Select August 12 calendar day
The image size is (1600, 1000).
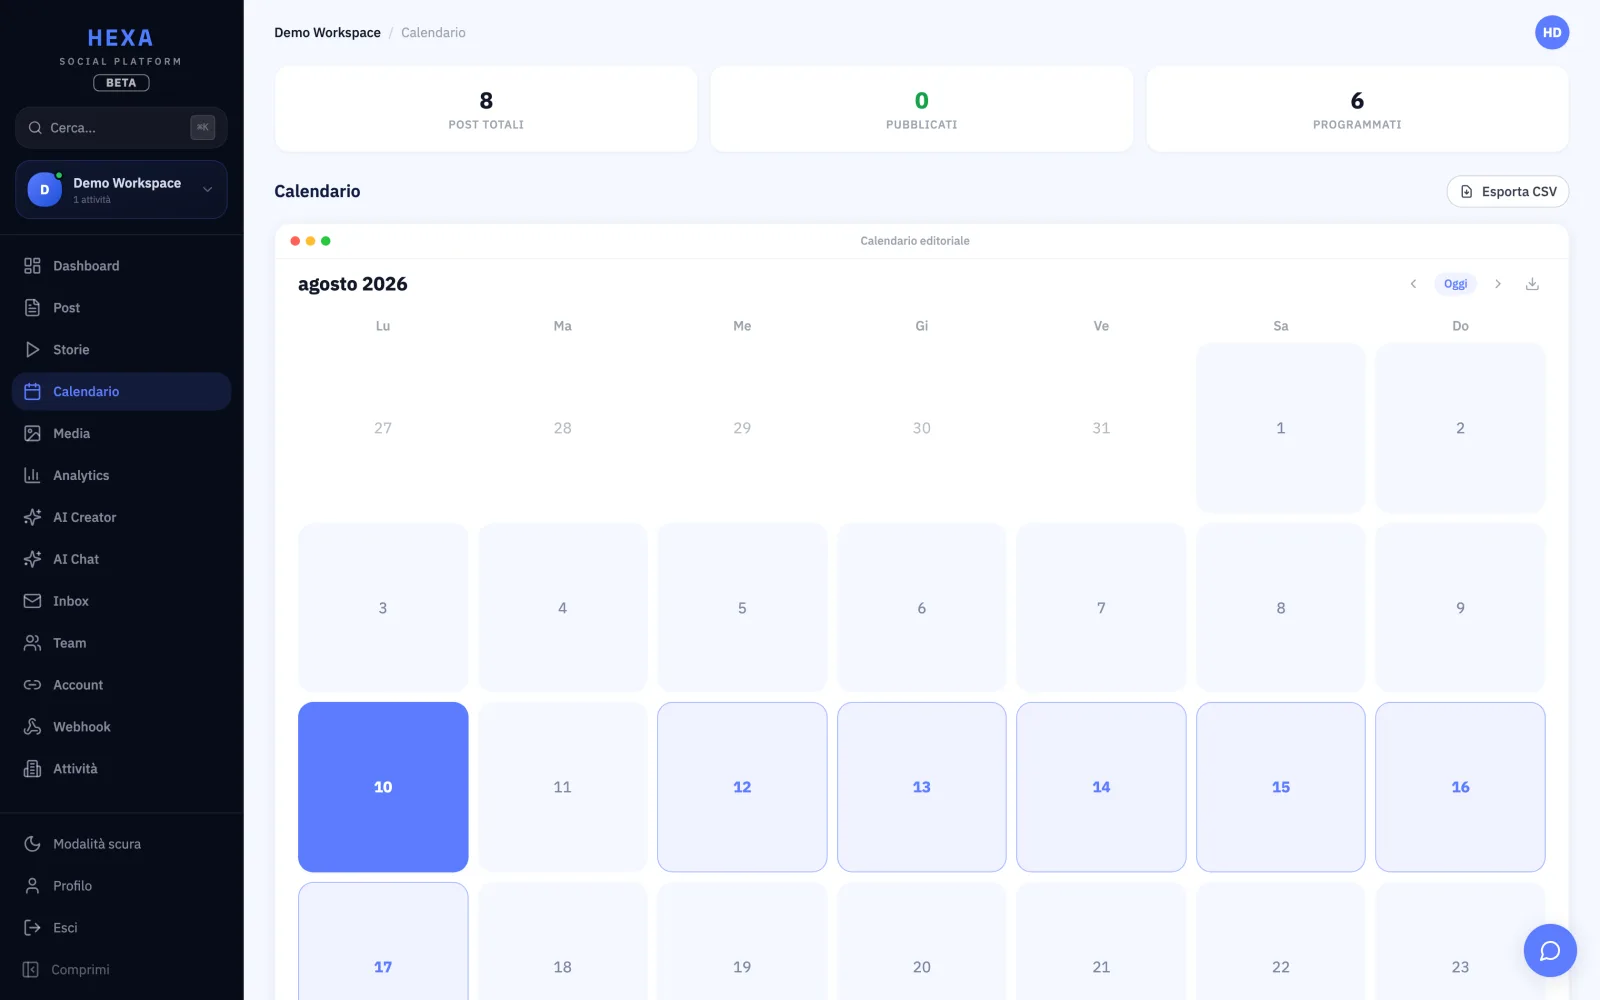[x=742, y=787]
